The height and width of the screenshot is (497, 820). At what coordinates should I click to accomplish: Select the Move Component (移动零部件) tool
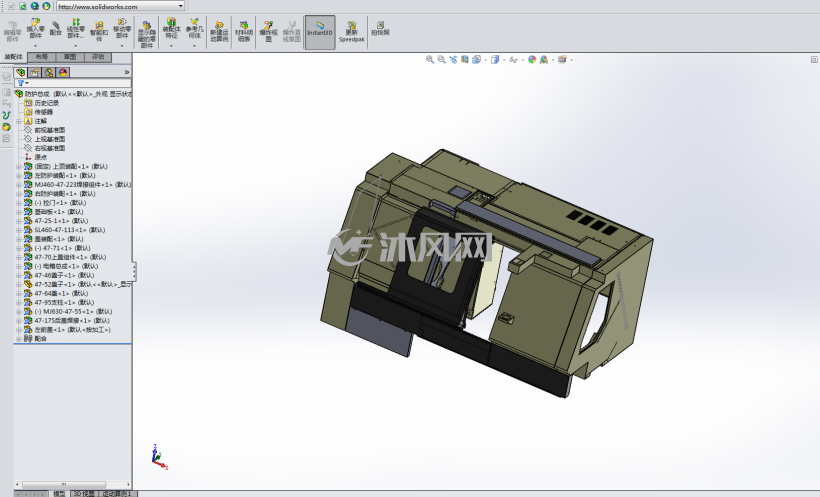(x=122, y=29)
